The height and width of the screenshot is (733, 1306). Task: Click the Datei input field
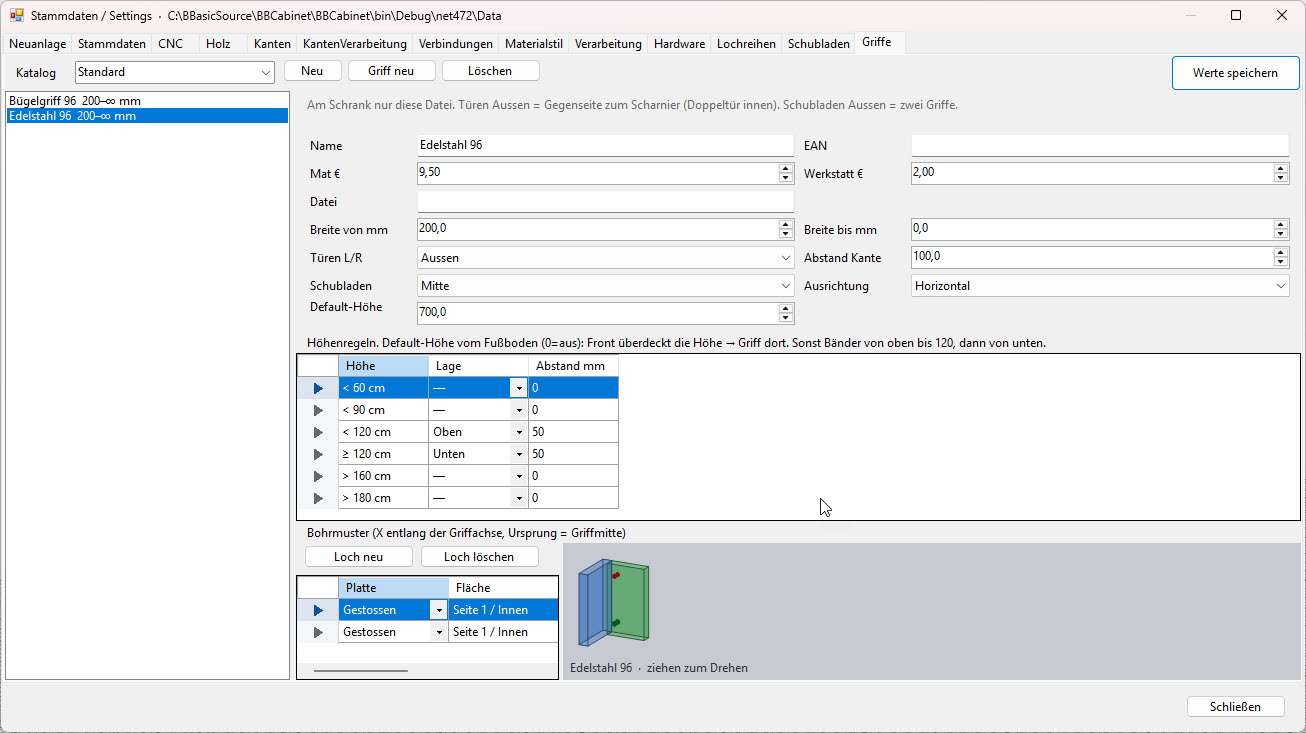605,201
